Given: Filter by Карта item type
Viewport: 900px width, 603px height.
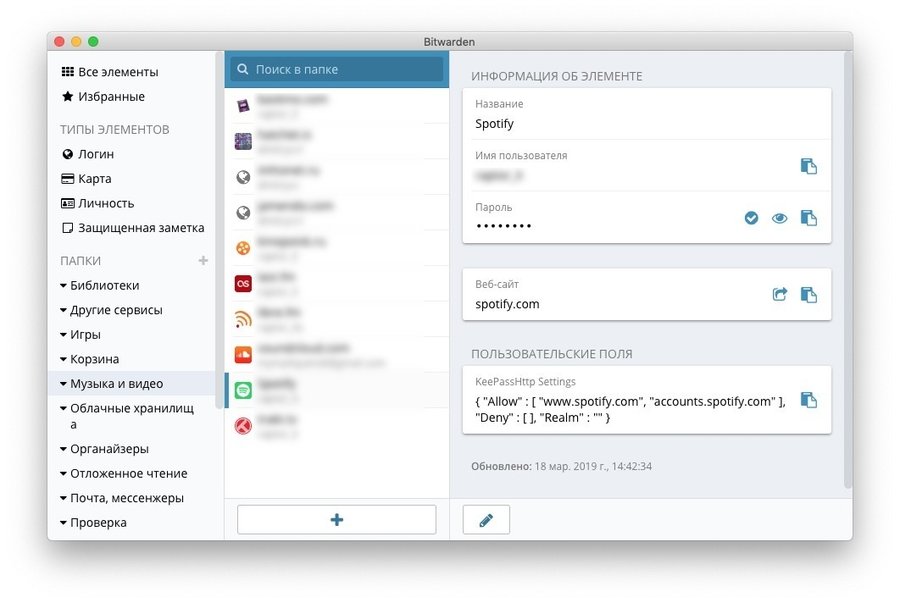Looking at the screenshot, I should [87, 178].
